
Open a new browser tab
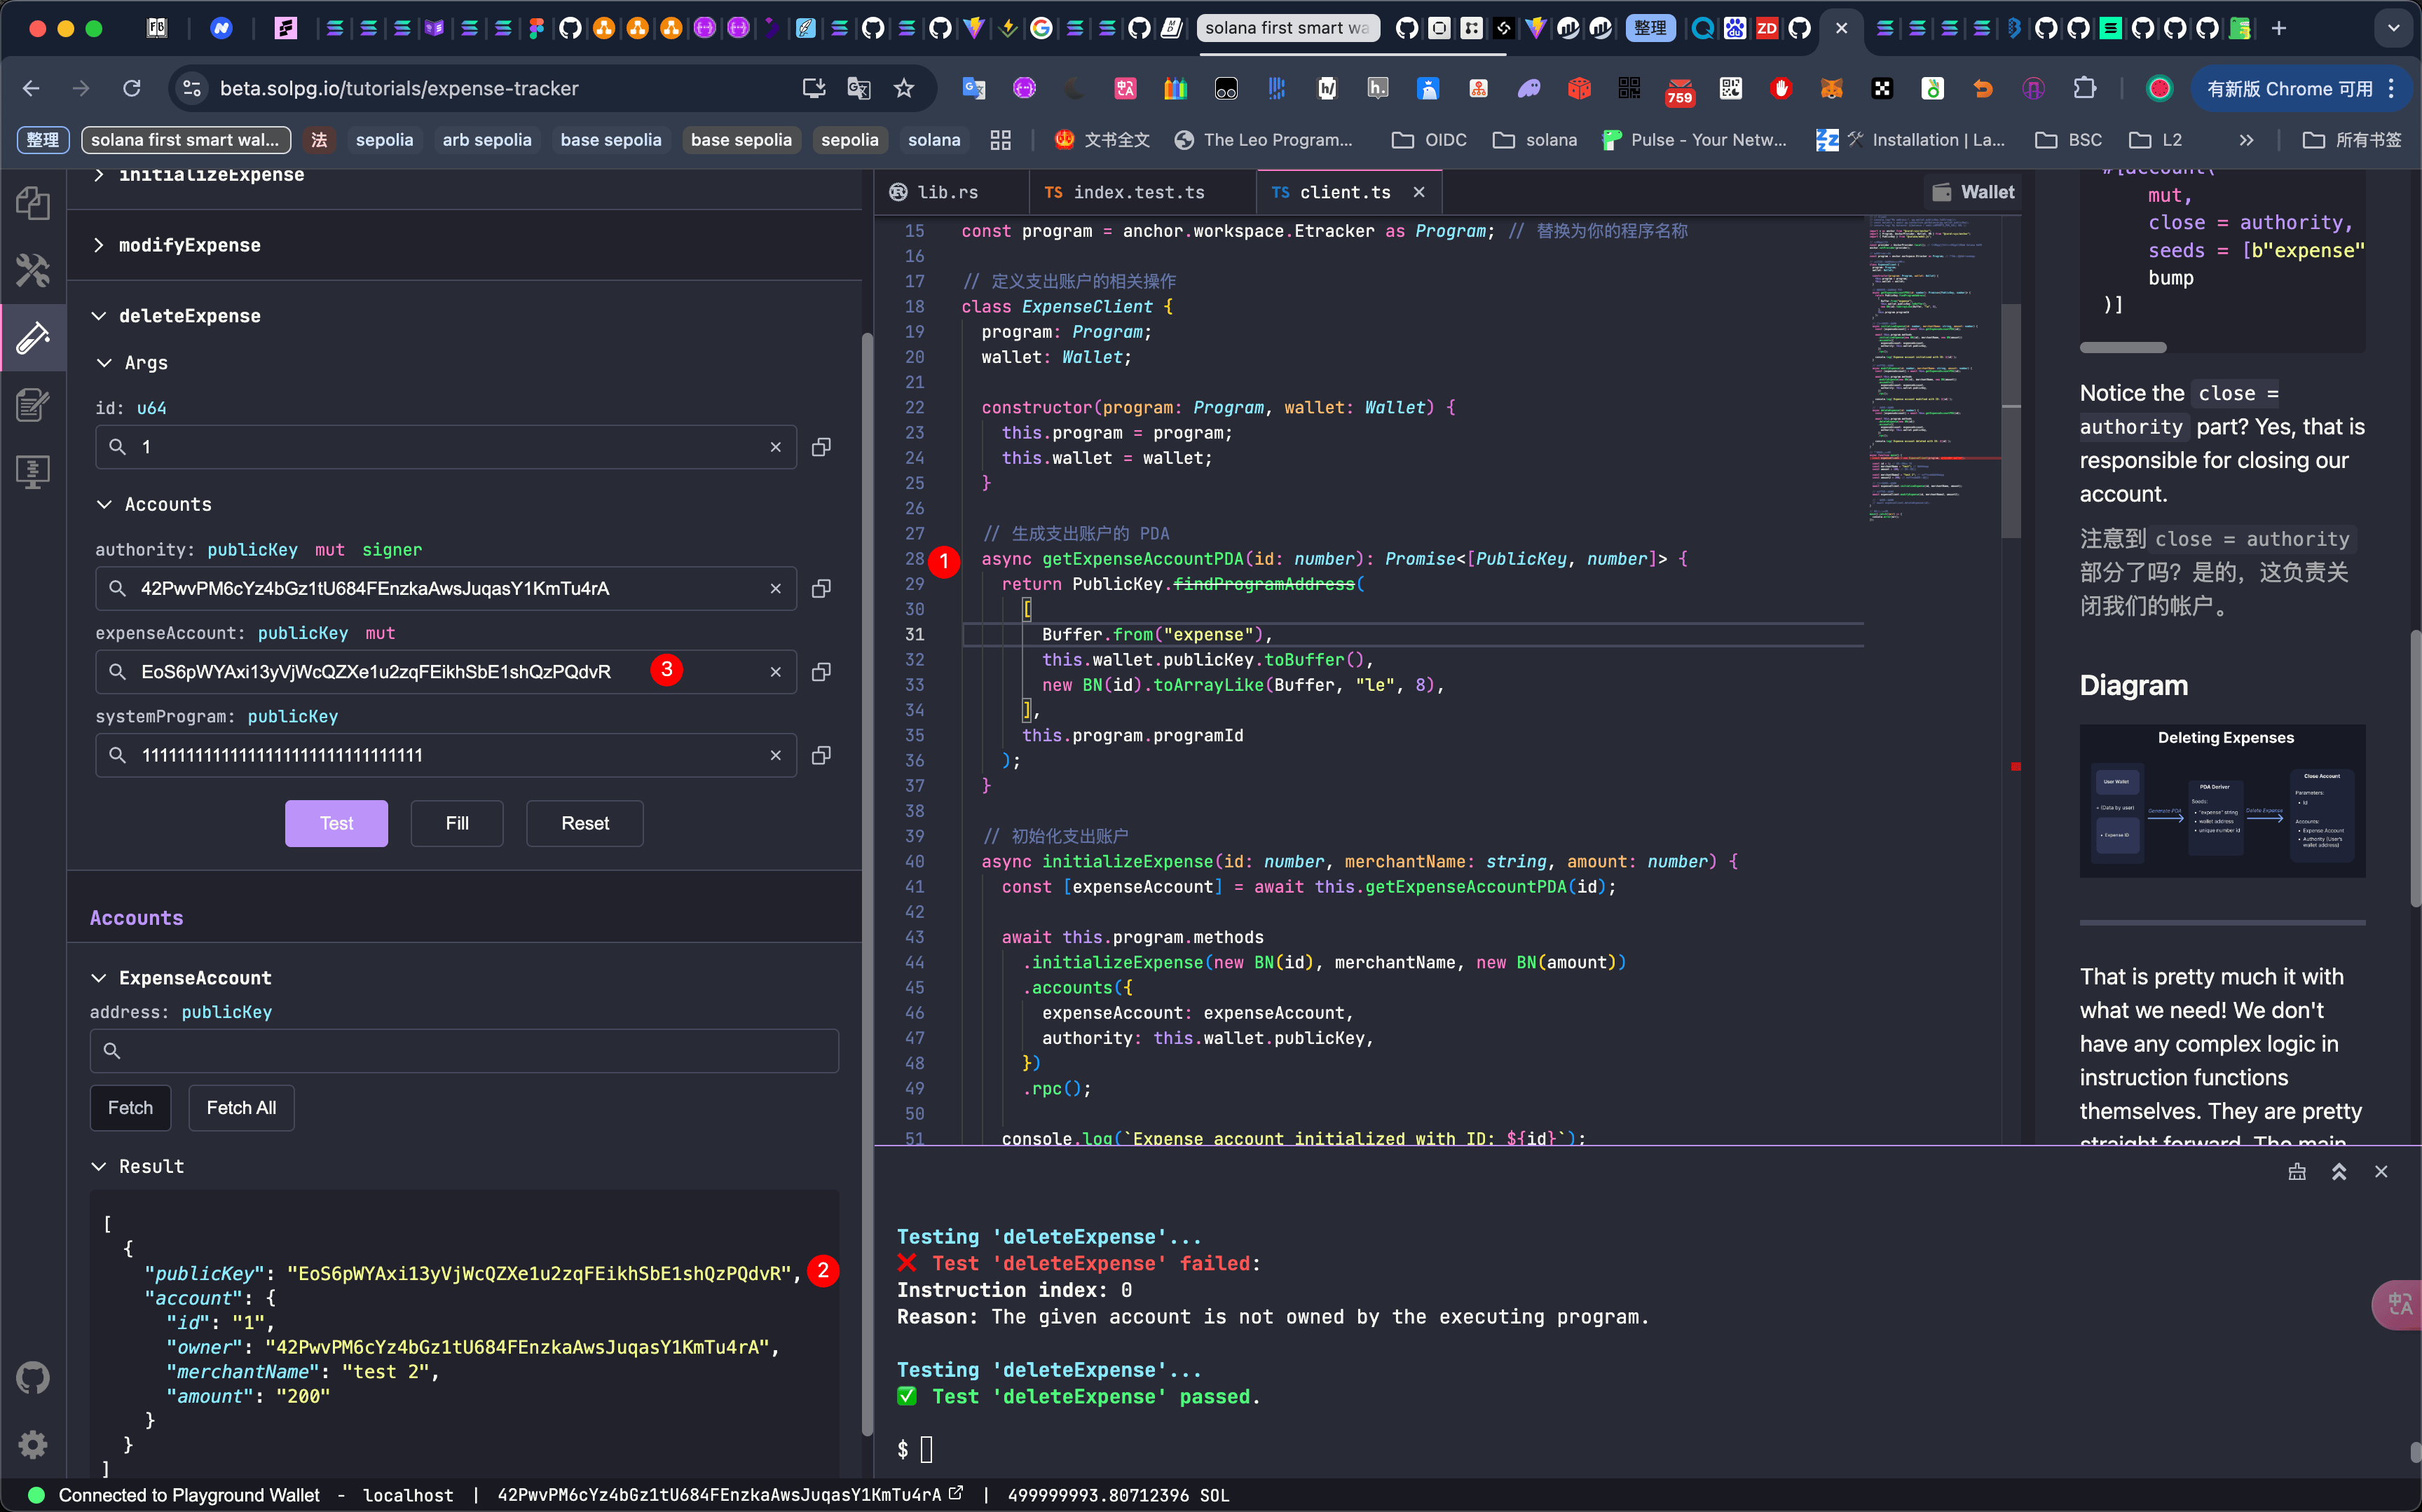click(2278, 28)
